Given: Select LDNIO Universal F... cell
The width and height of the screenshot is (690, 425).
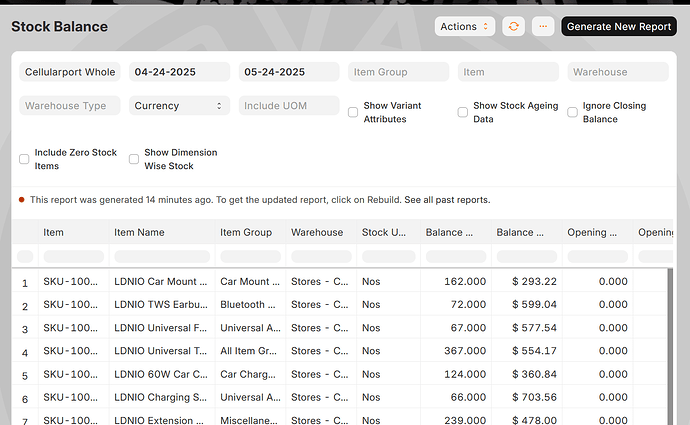Looking at the screenshot, I should pos(162,328).
